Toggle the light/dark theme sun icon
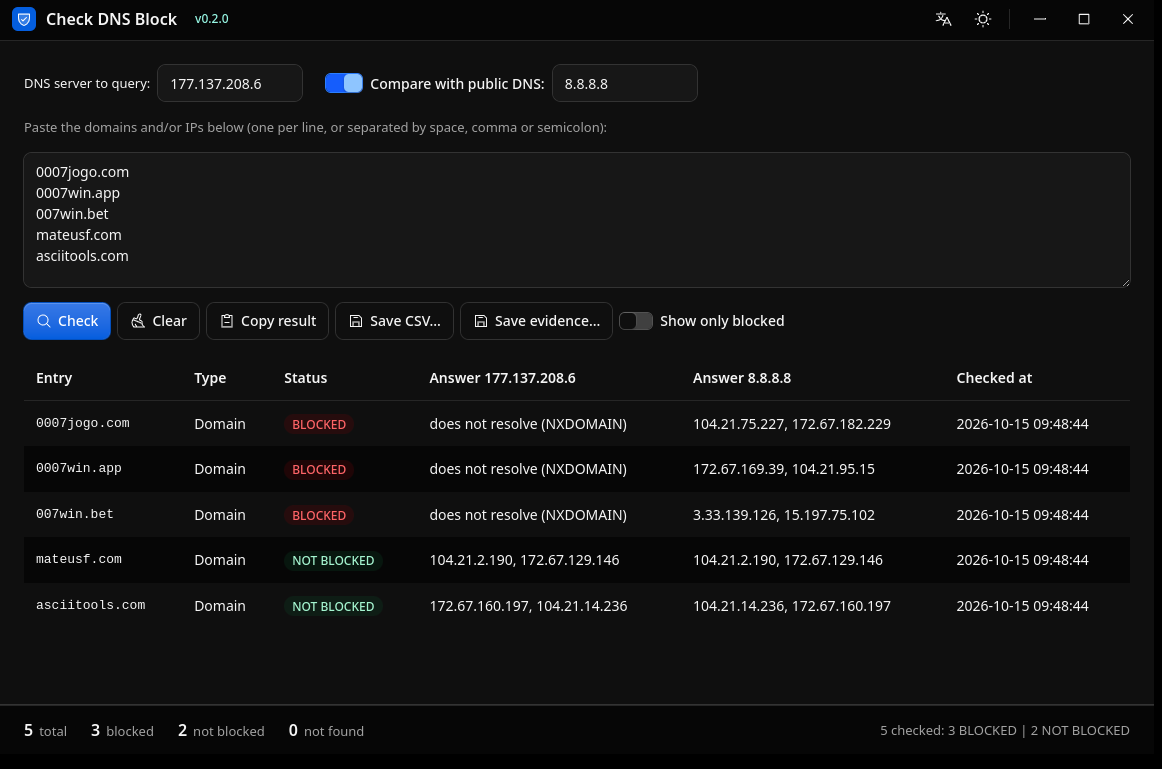The height and width of the screenshot is (769, 1162). (x=983, y=19)
